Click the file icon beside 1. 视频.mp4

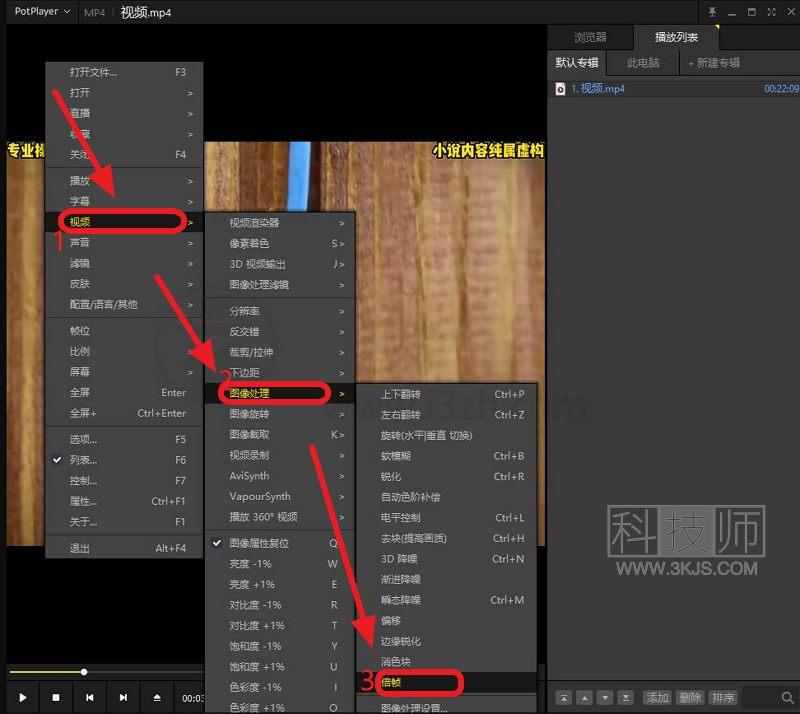coord(560,89)
